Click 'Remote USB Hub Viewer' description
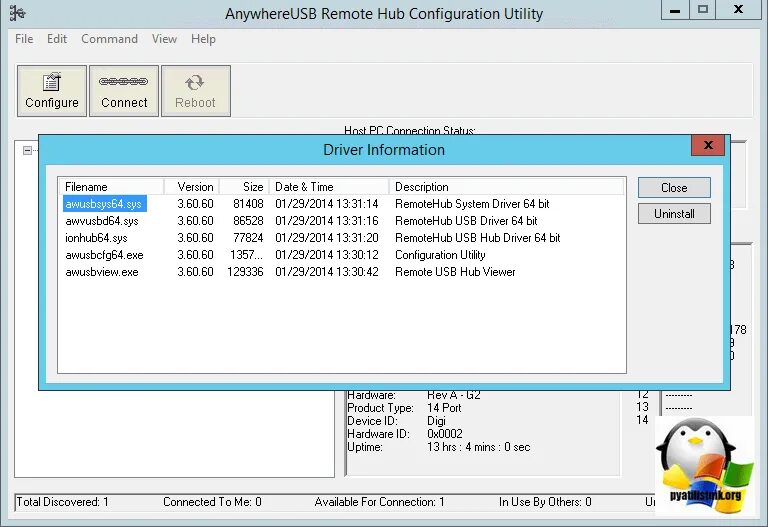The width and height of the screenshot is (768, 527). tap(455, 272)
